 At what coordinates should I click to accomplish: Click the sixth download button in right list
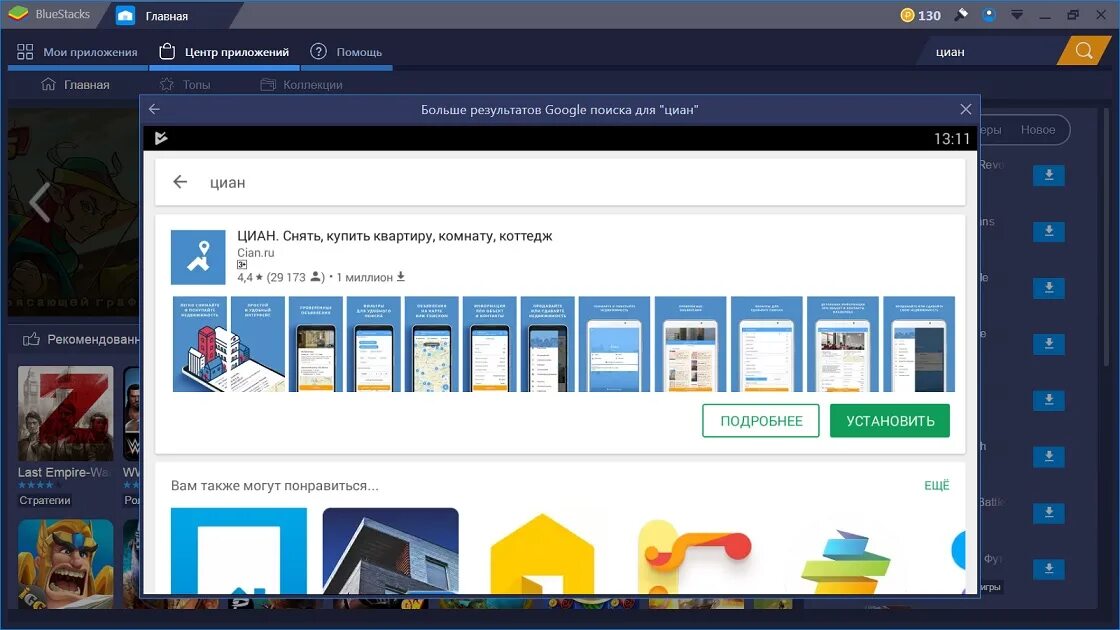[1049, 456]
